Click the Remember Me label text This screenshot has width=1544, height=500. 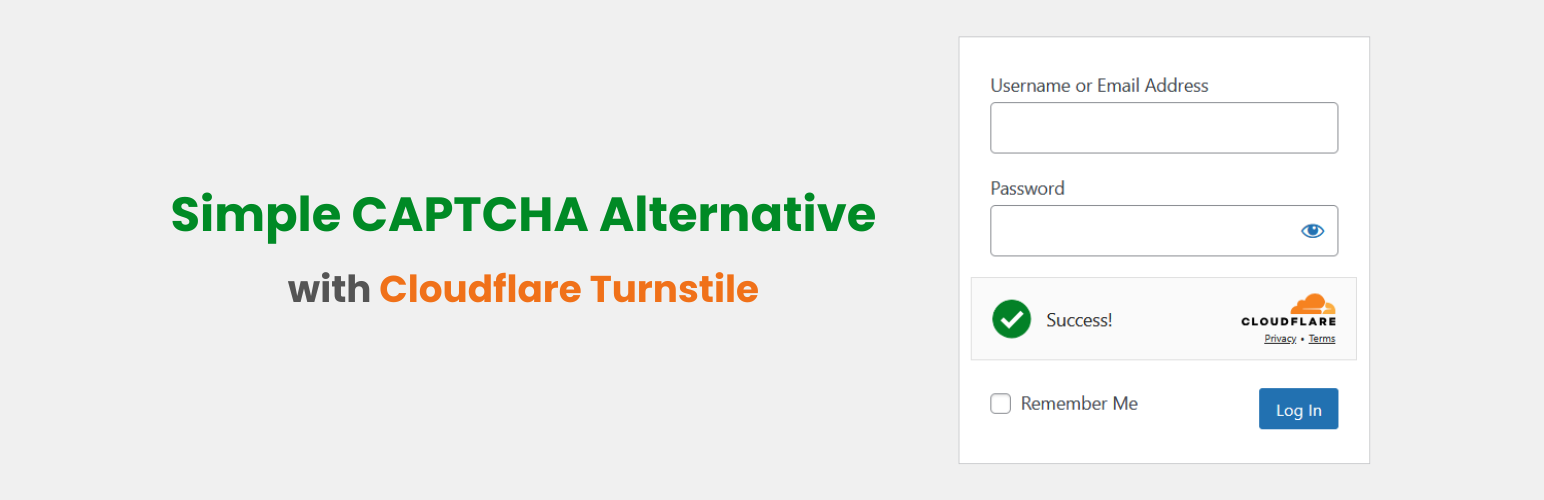coord(1079,404)
